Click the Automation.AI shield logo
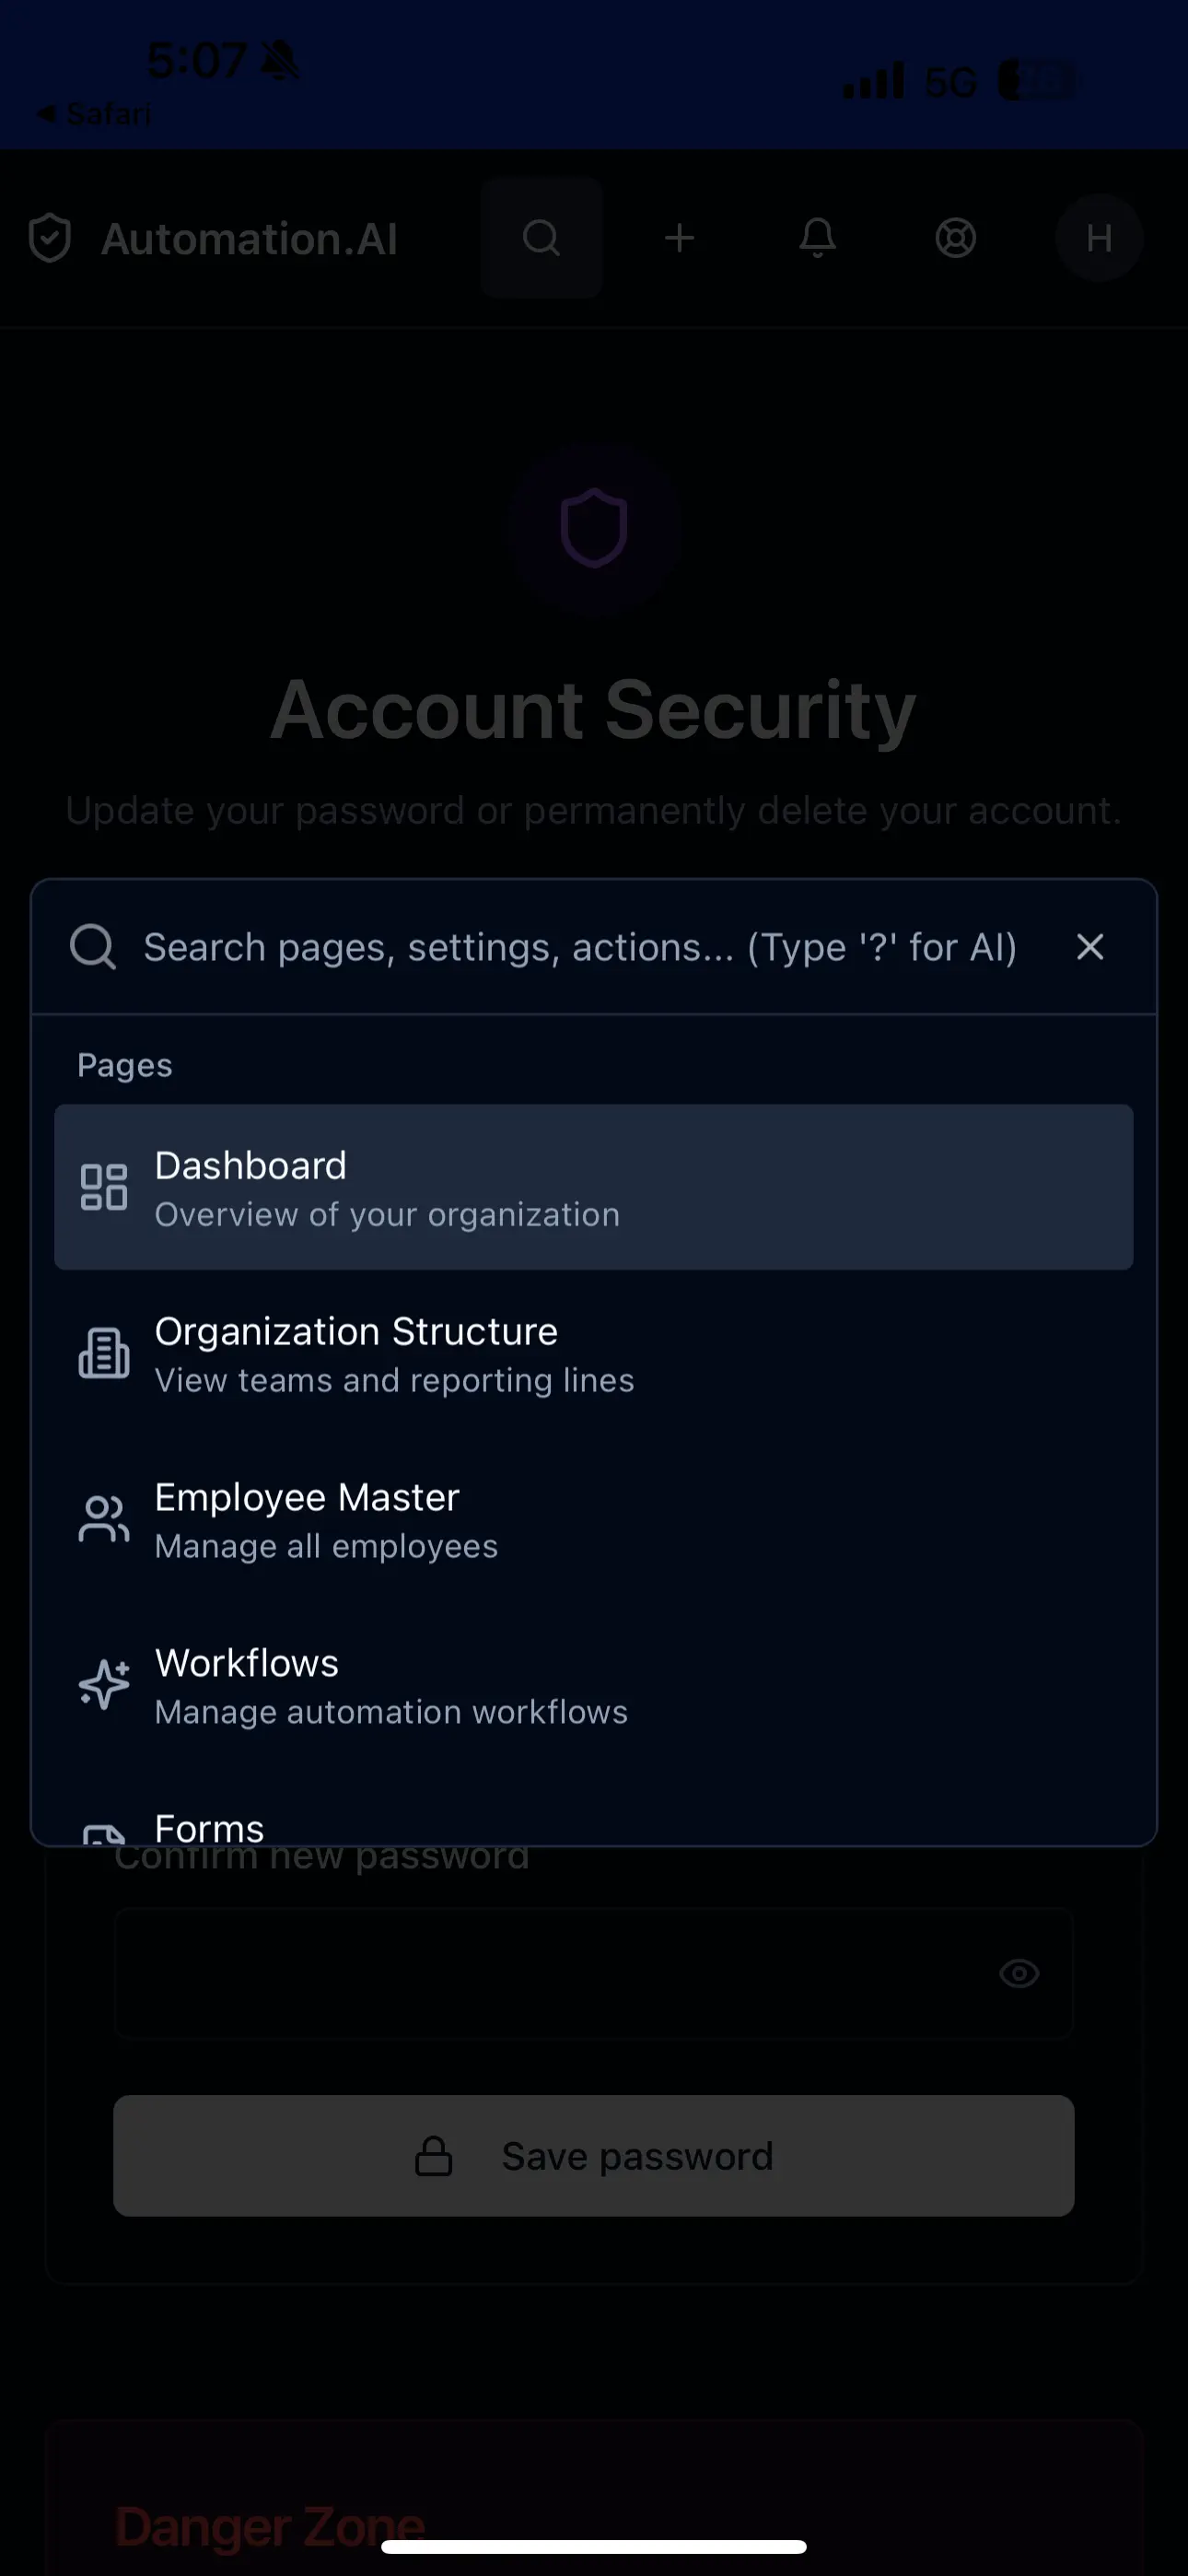The width and height of the screenshot is (1188, 2576). coord(49,238)
